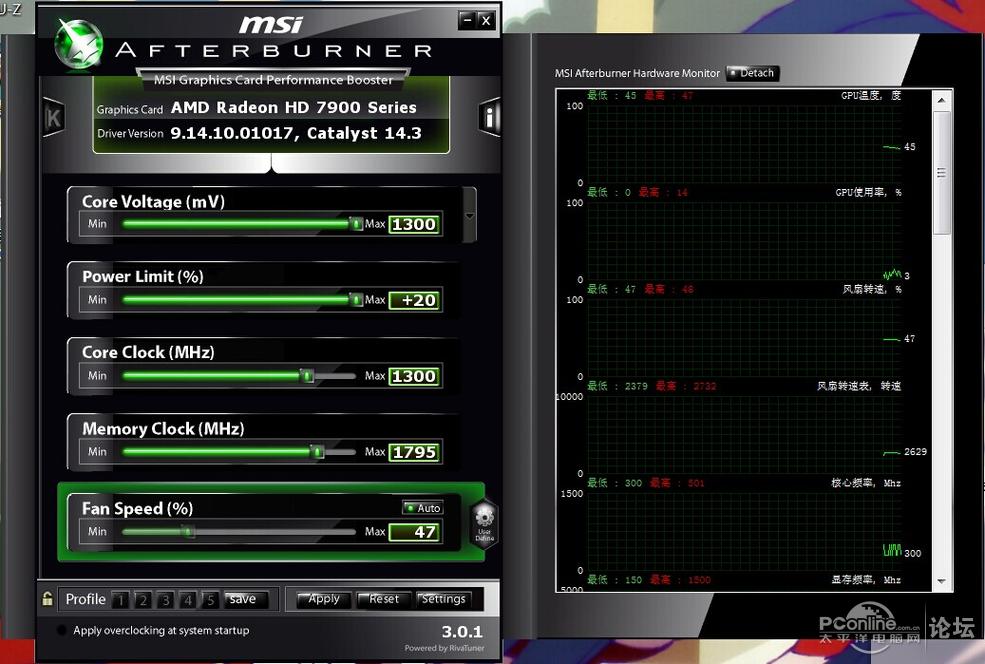Click the hardware monitor scroll down arrow
This screenshot has width=985, height=664.
[x=941, y=581]
